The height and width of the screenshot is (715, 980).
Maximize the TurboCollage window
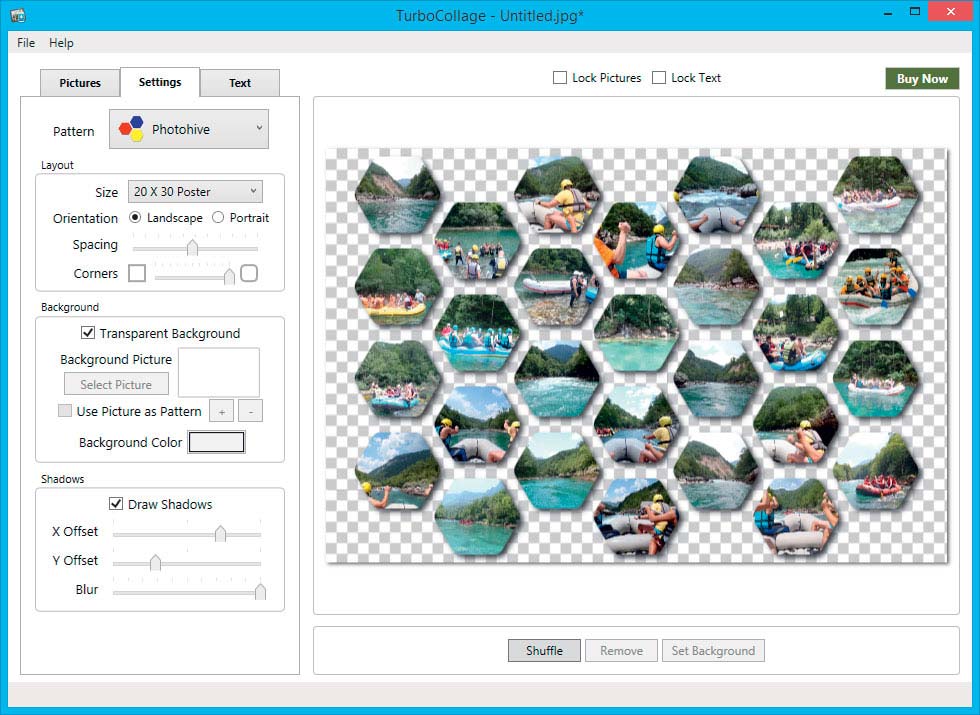tap(915, 12)
